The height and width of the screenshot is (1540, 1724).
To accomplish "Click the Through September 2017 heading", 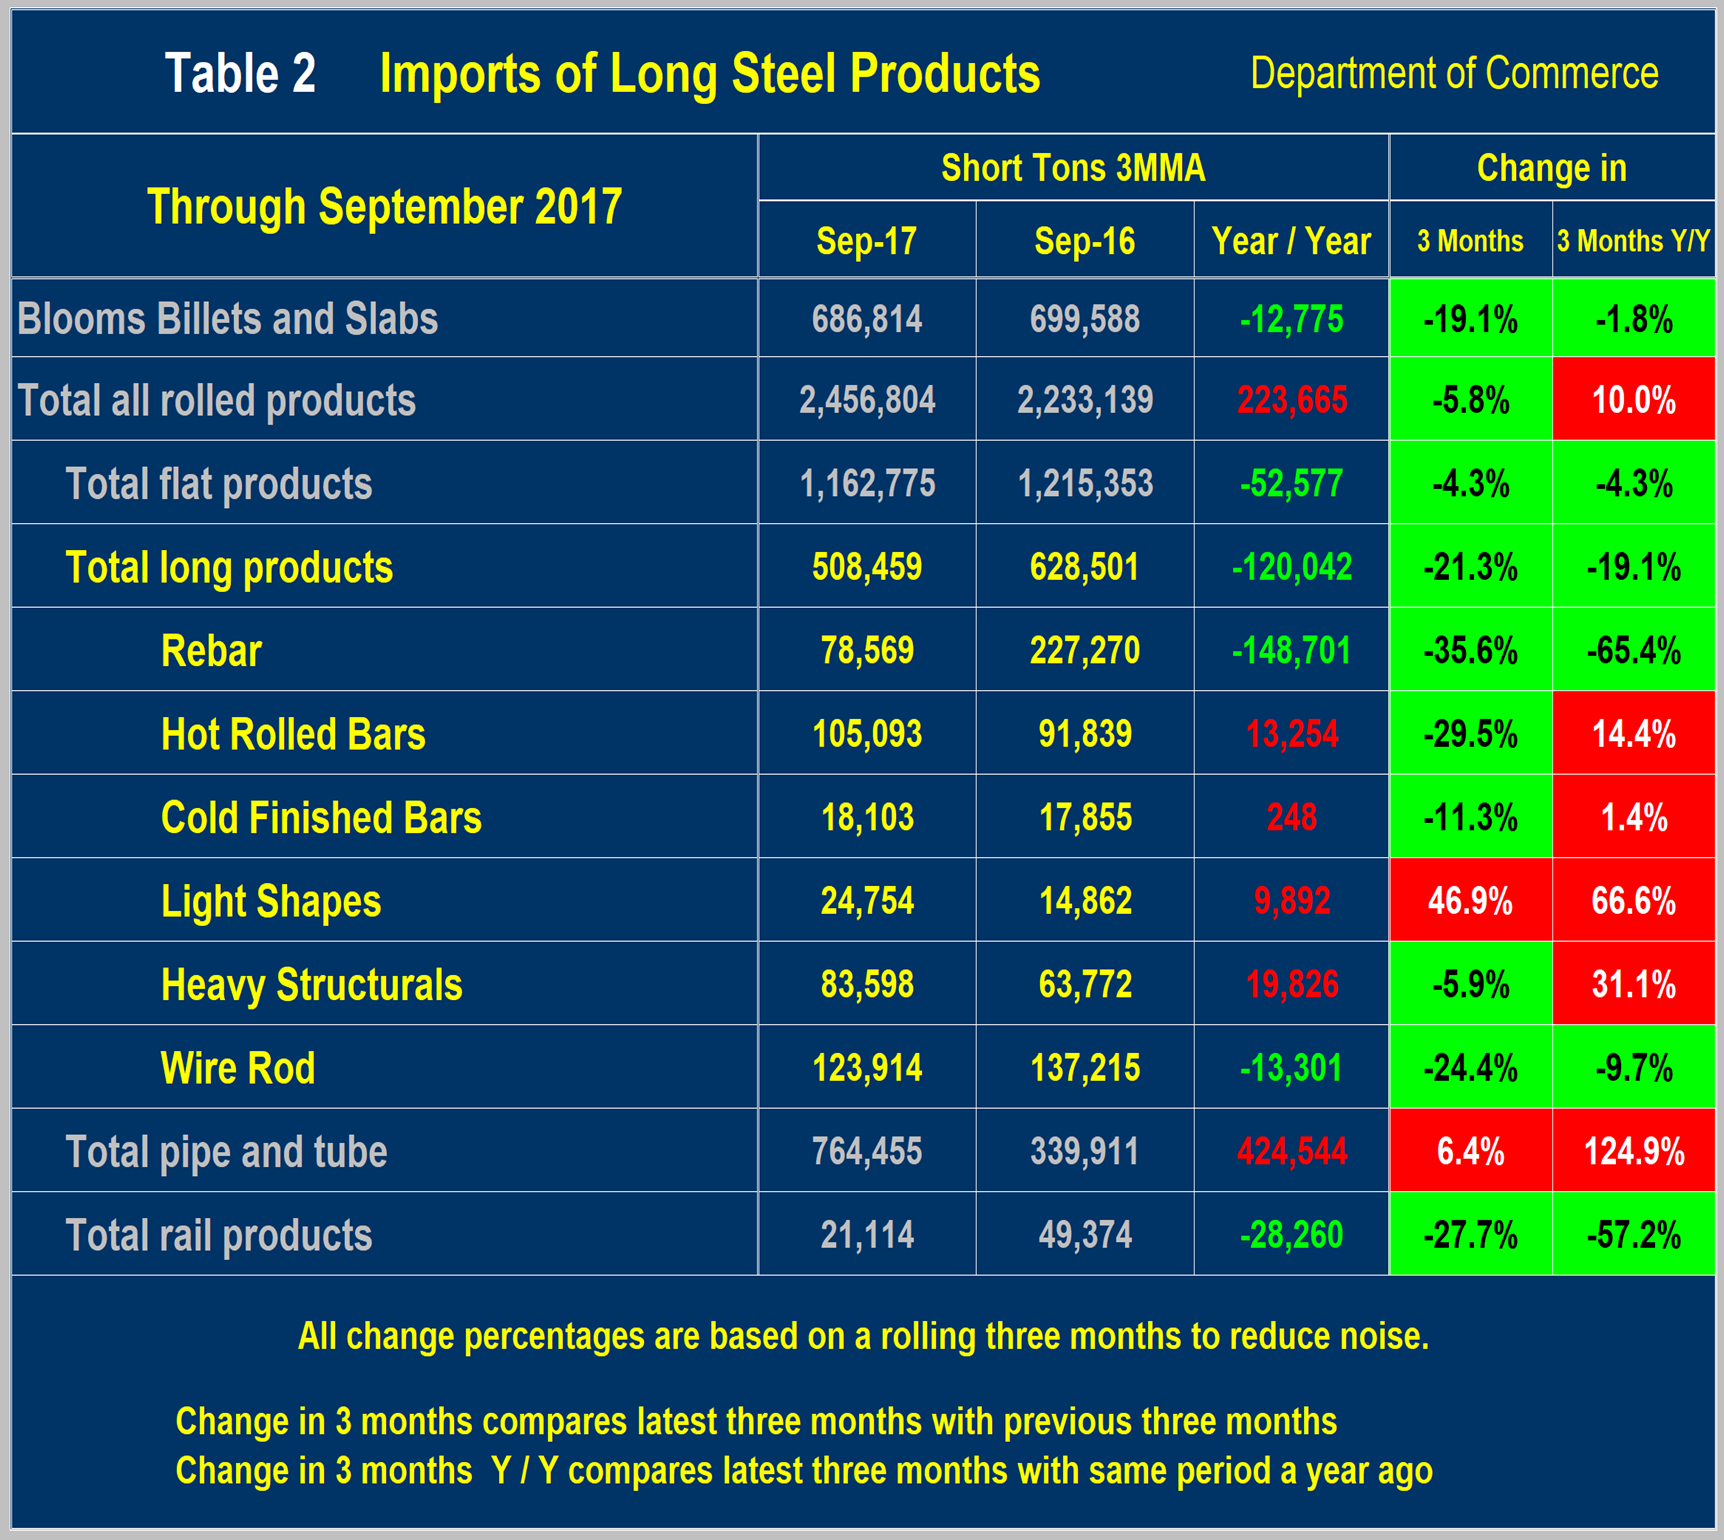I will [384, 207].
